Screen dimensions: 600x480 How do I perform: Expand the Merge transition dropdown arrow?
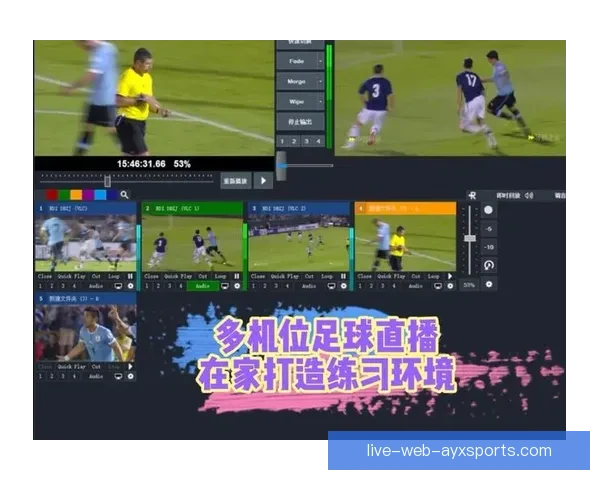320,81
